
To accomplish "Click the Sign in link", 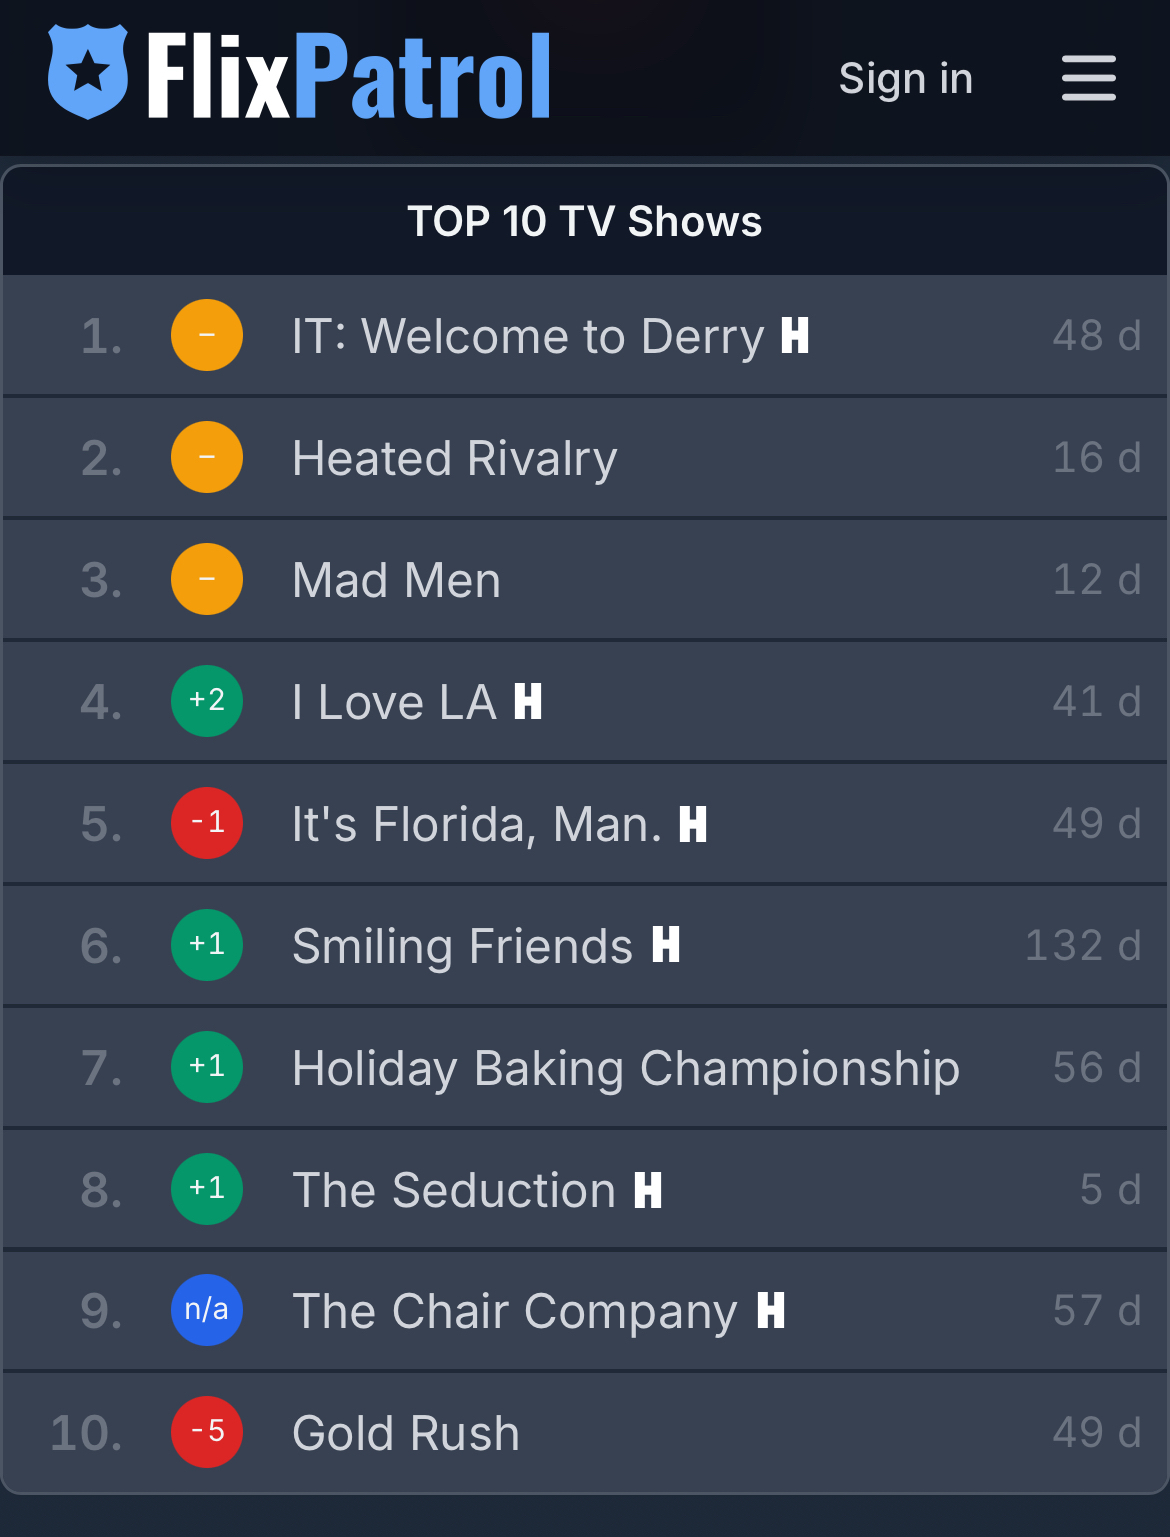I will [x=905, y=78].
